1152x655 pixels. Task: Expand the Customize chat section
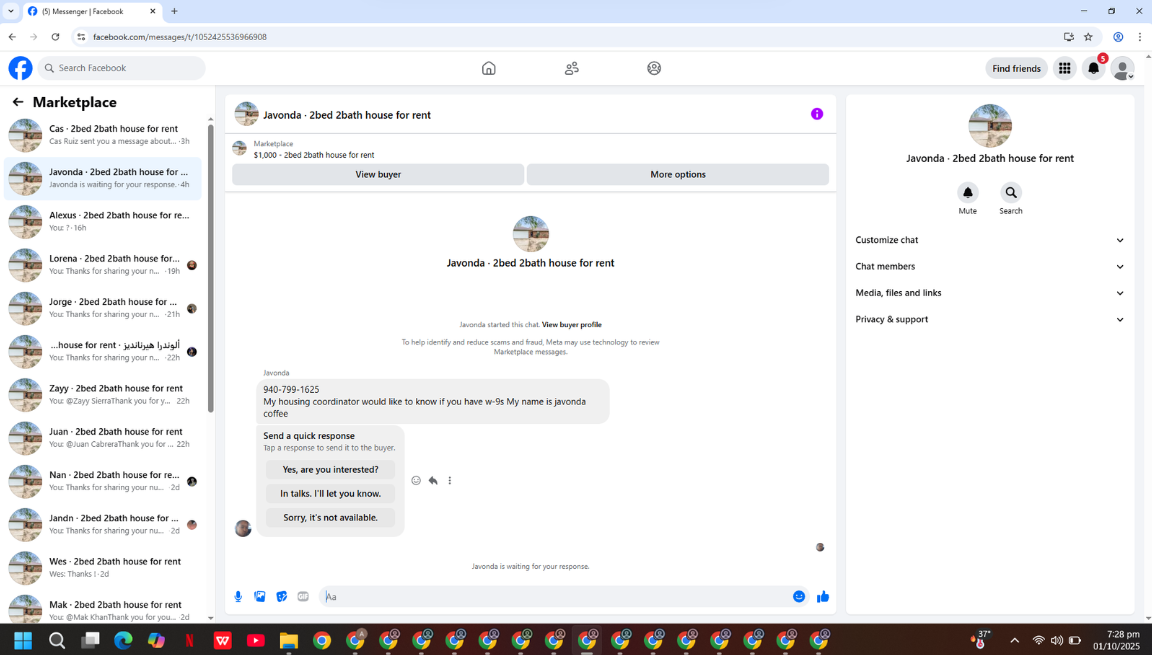tap(990, 240)
